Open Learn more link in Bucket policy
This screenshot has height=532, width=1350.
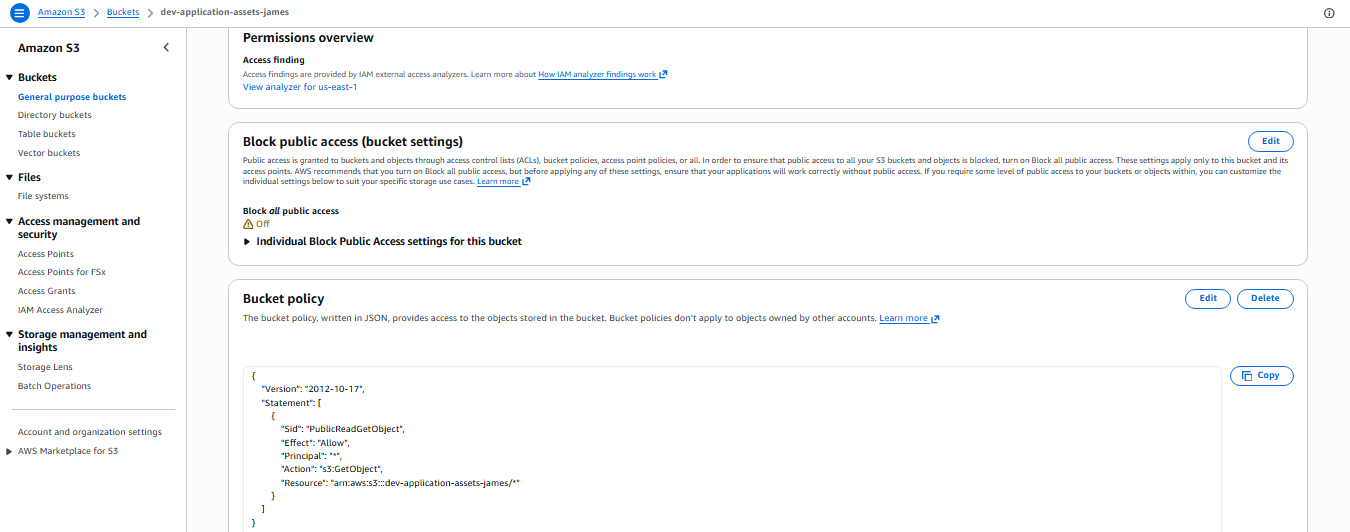(x=909, y=318)
